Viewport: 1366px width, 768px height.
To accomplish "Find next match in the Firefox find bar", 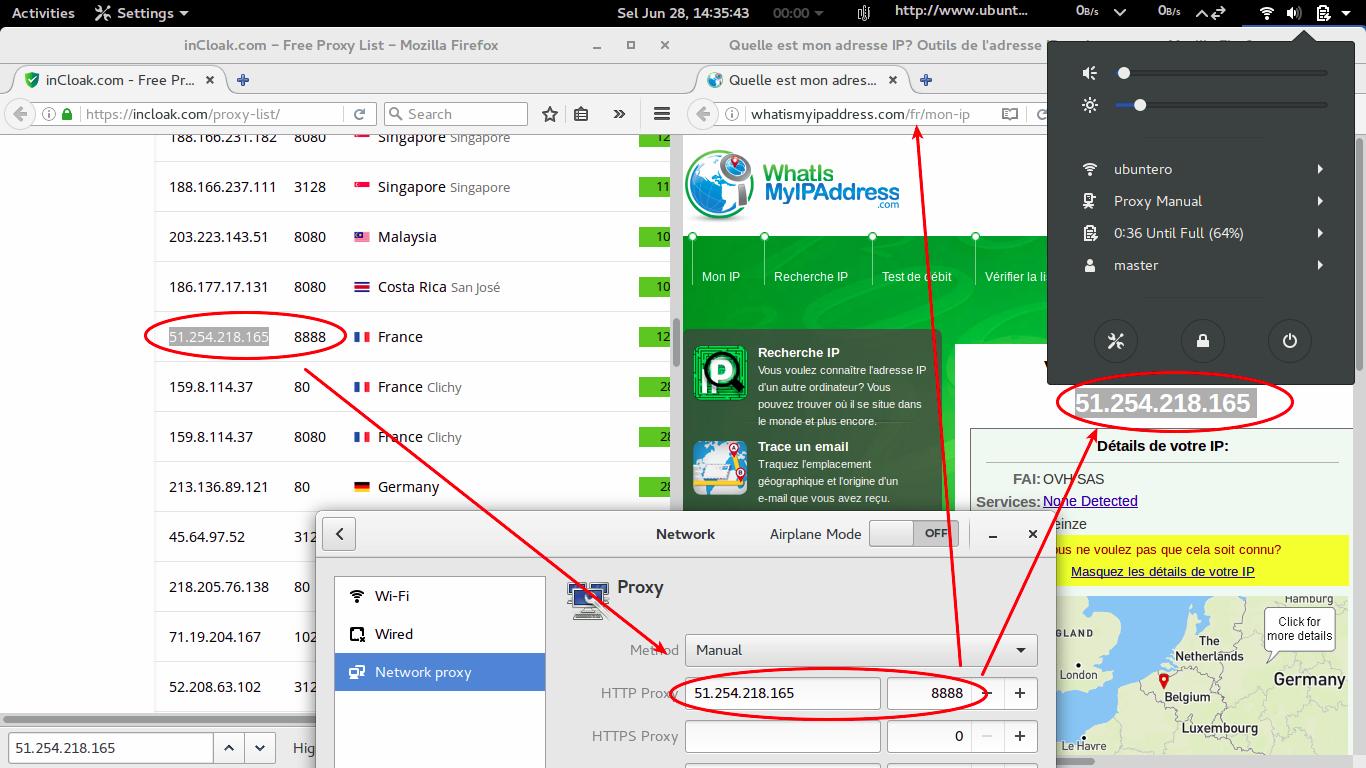I will point(260,747).
